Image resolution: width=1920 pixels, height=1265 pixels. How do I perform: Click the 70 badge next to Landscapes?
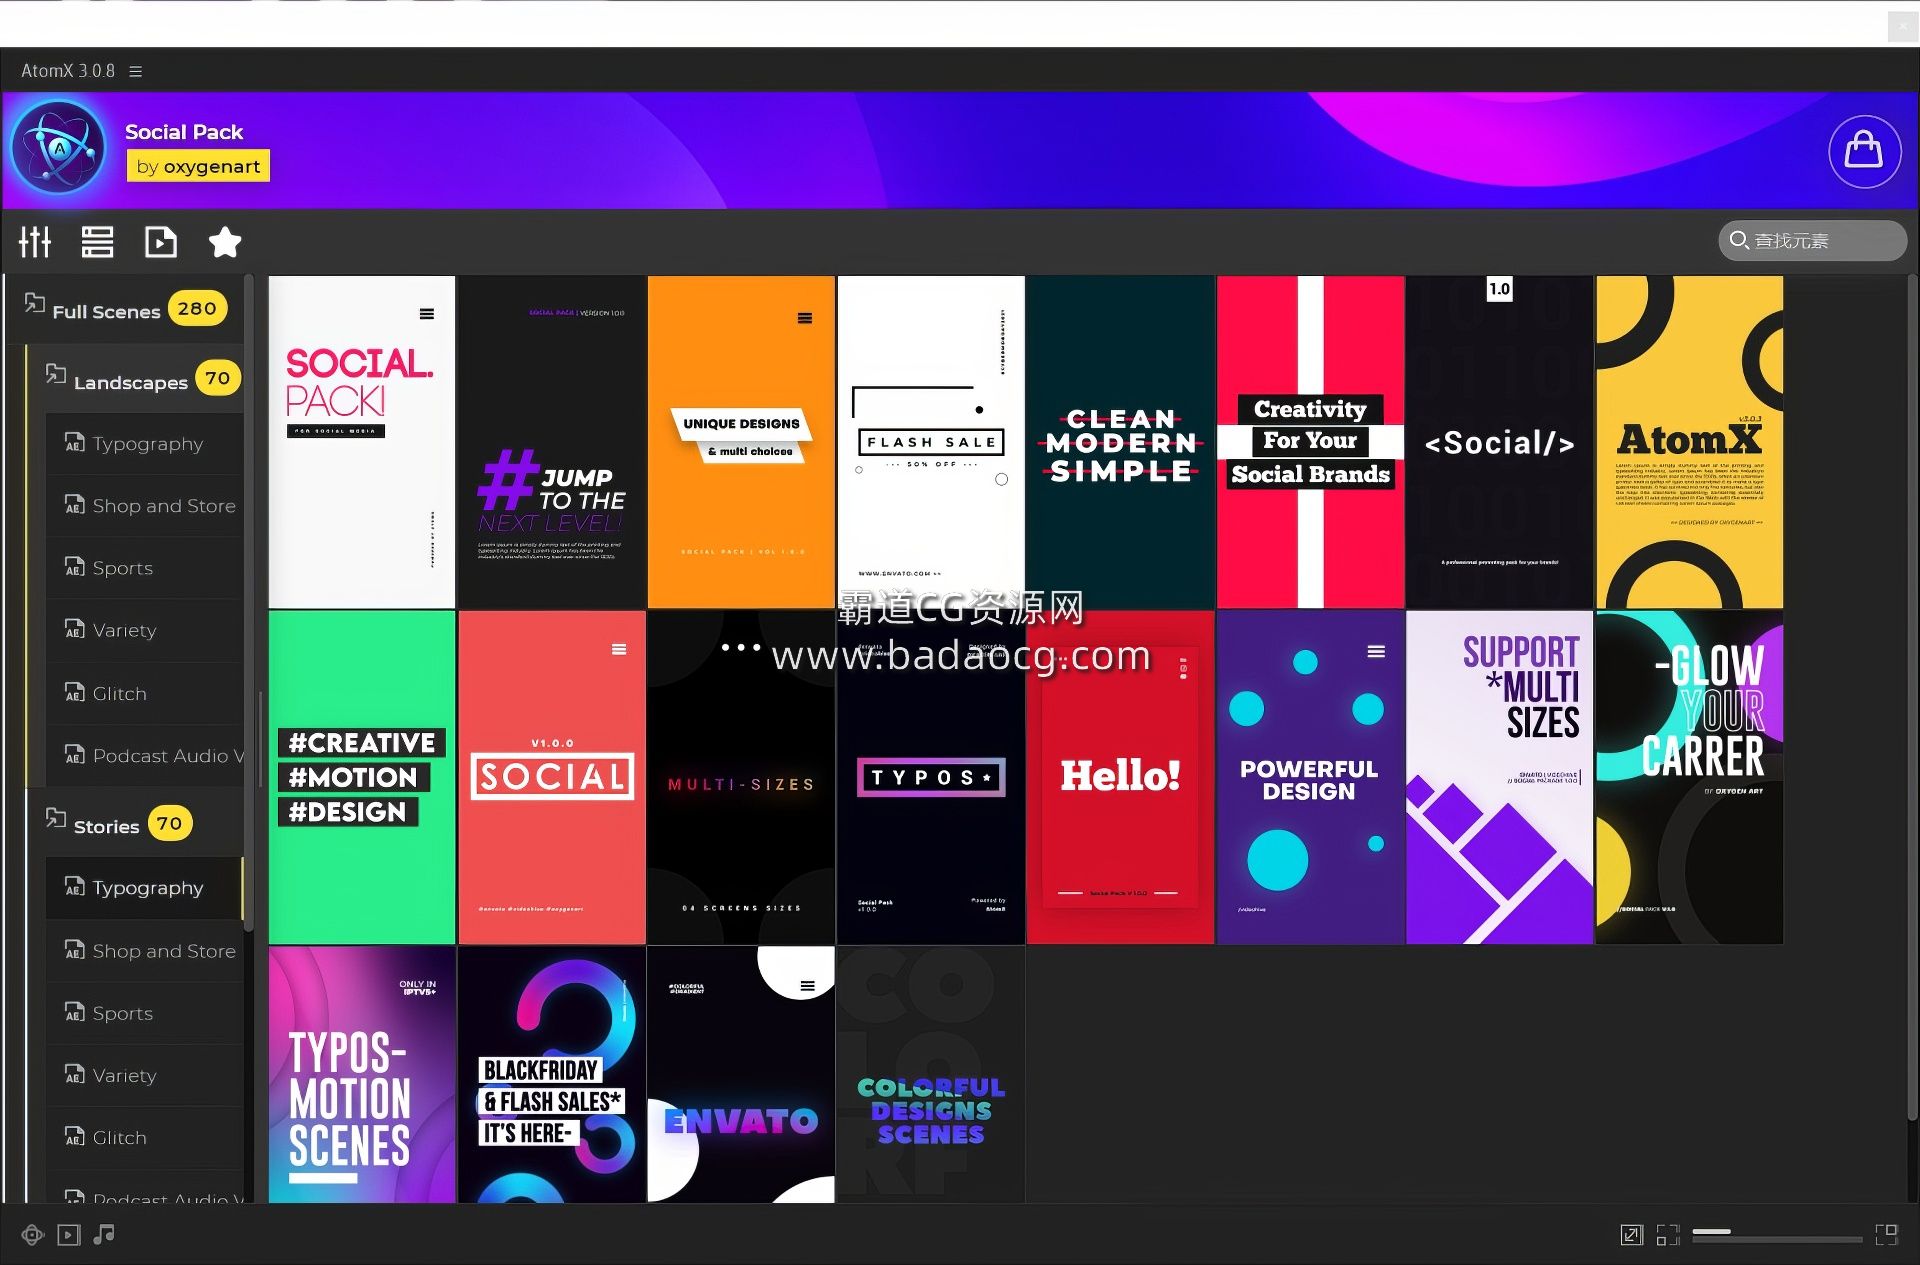point(217,378)
